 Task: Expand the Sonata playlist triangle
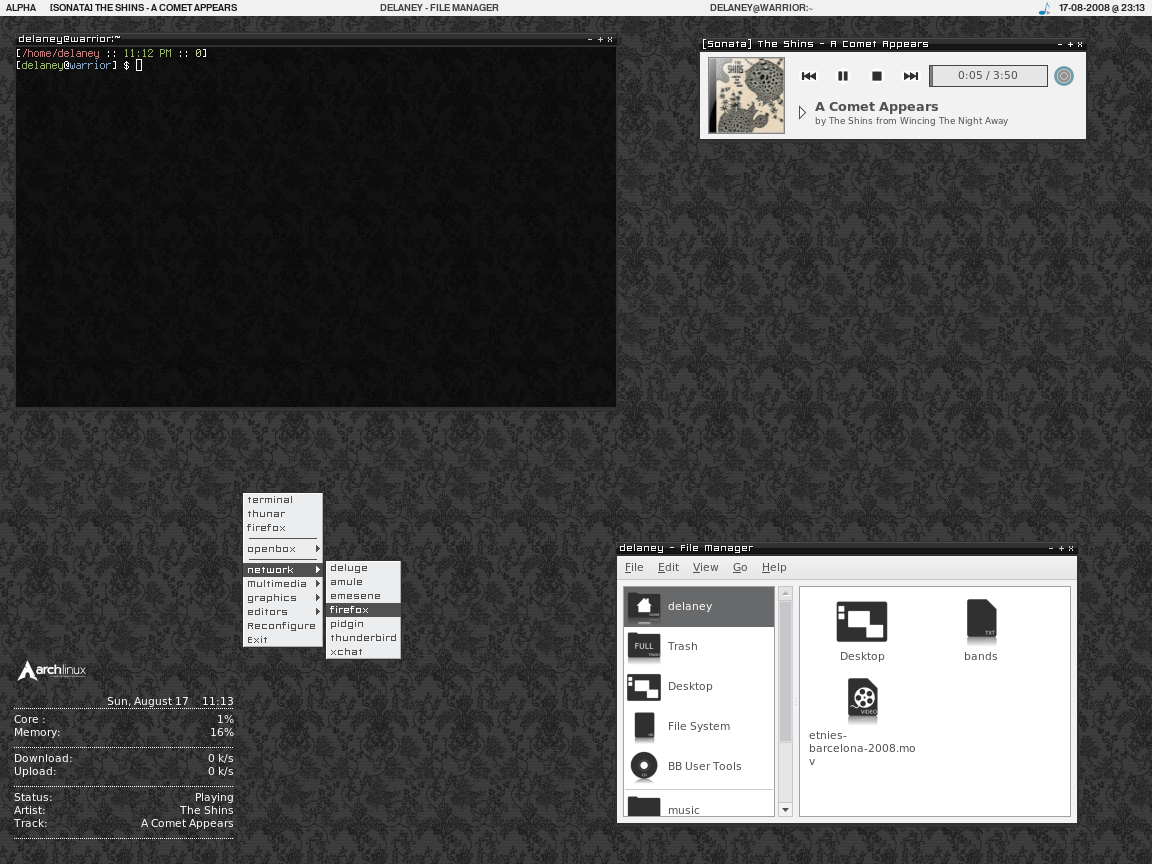click(x=802, y=112)
